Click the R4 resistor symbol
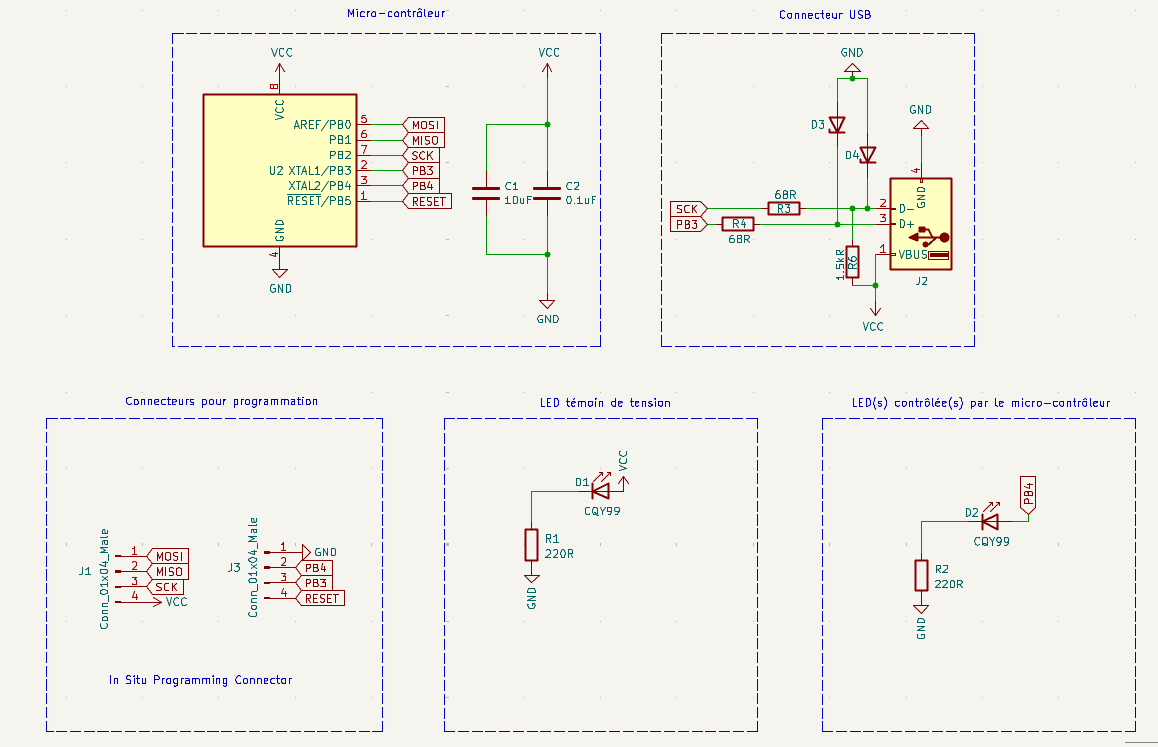Screen dimensions: 1158x747 (x=739, y=224)
